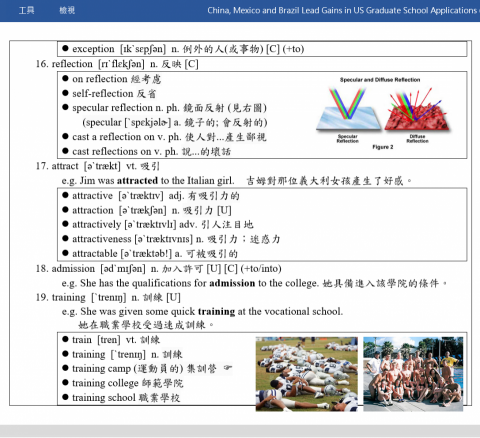Click the '(specular' pronunciation line
The width and height of the screenshot is (480, 438).
(x=175, y=122)
